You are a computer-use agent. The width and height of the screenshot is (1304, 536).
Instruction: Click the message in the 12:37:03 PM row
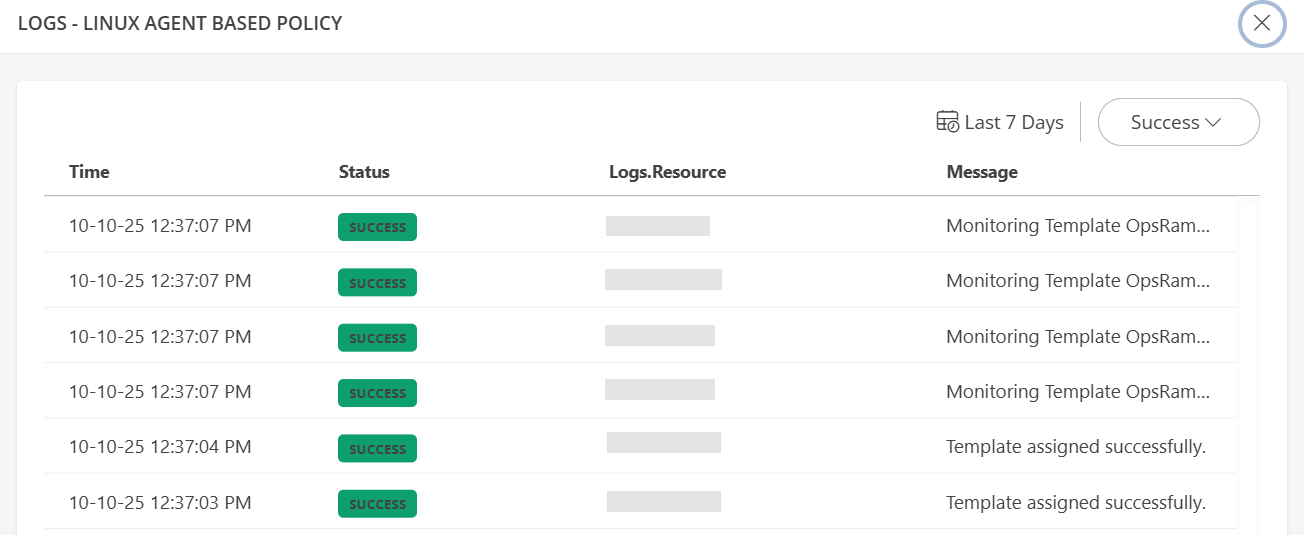point(1075,502)
